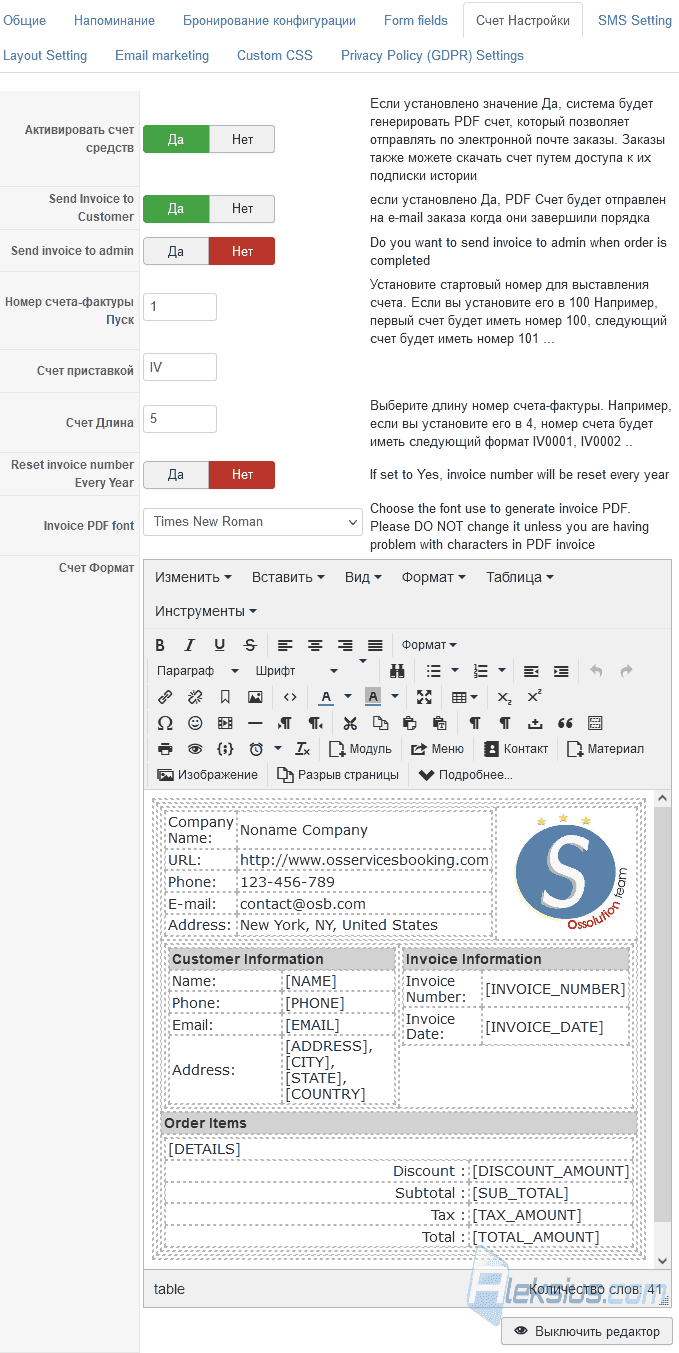Click the special character omega icon
679x1353 pixels.
point(165,723)
